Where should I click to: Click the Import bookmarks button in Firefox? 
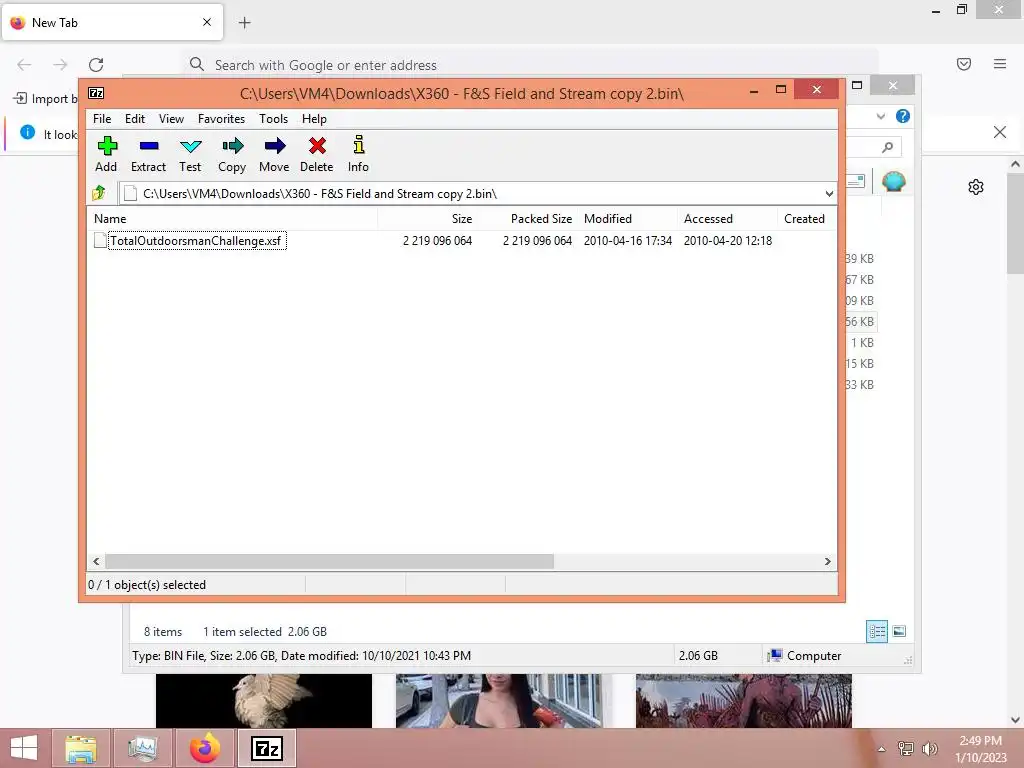tap(45, 99)
